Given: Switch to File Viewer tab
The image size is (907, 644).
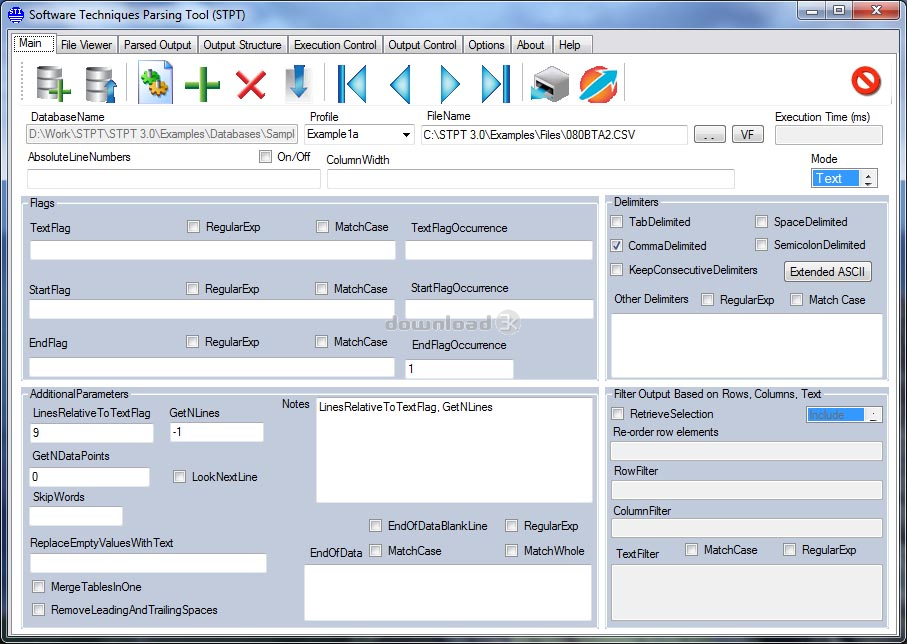Looking at the screenshot, I should pos(86,45).
